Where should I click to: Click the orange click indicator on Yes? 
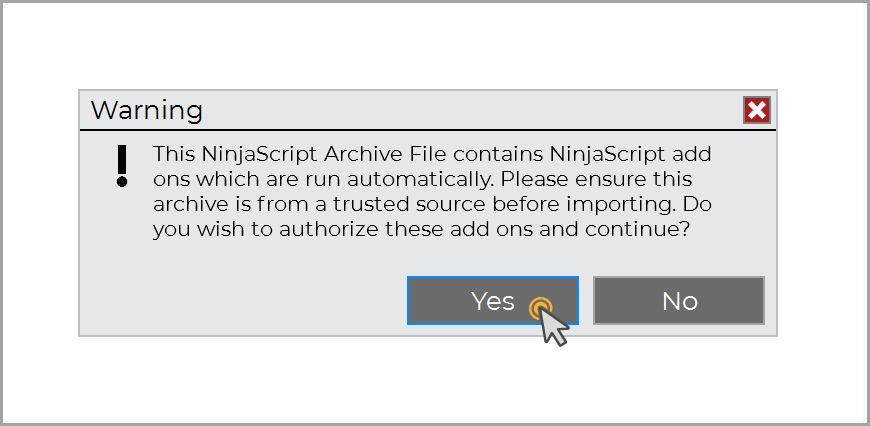[540, 306]
